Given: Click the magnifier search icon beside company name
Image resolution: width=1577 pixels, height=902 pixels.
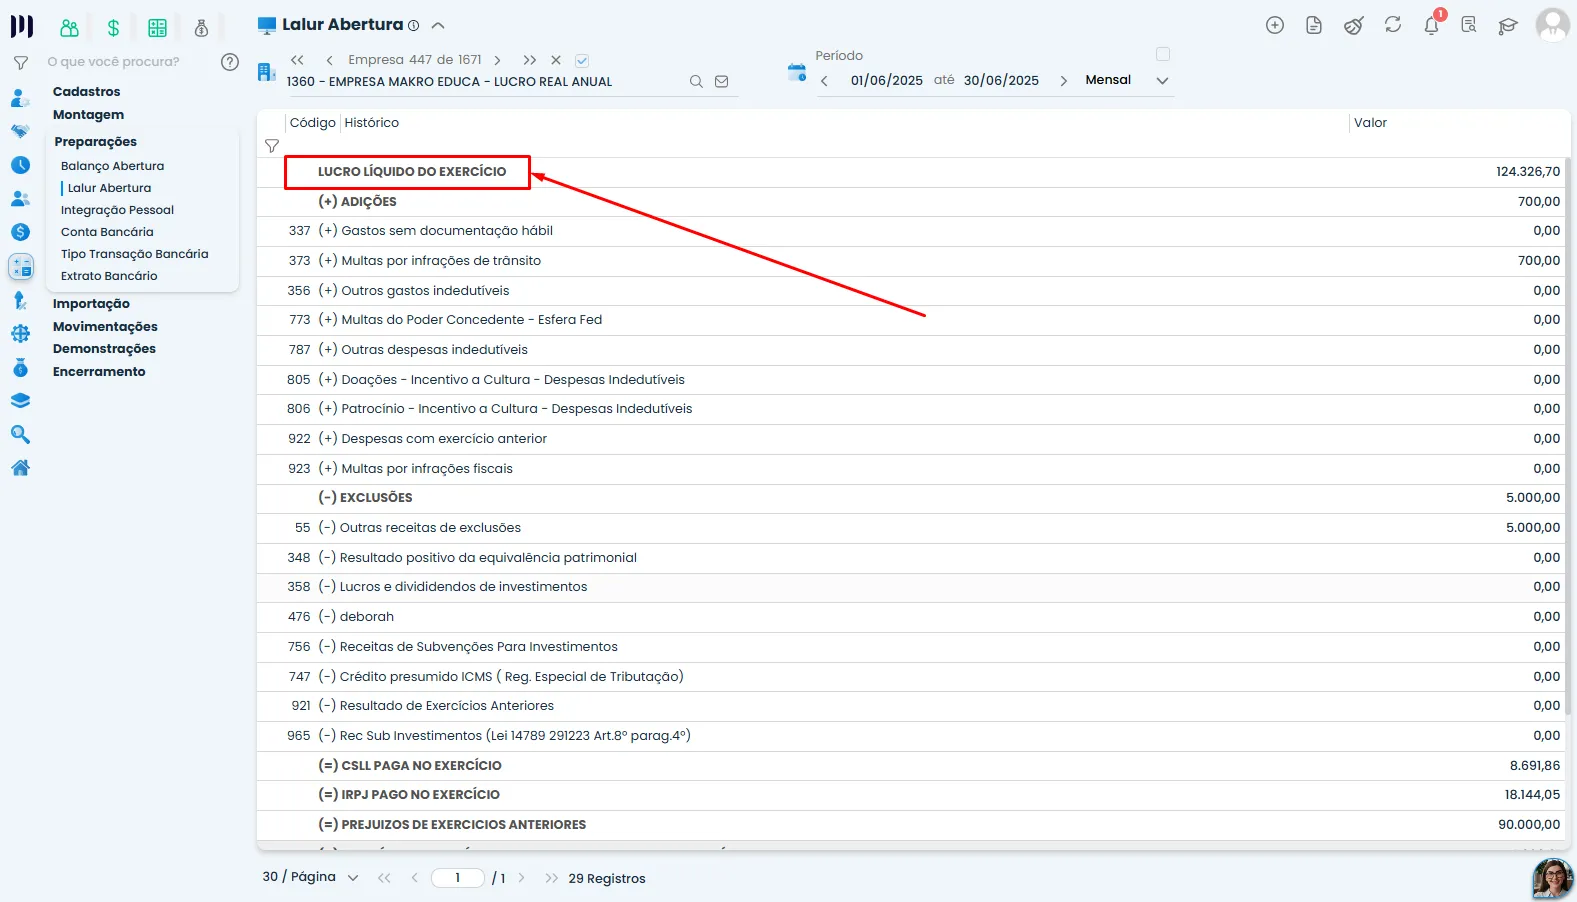Looking at the screenshot, I should pyautogui.click(x=696, y=82).
